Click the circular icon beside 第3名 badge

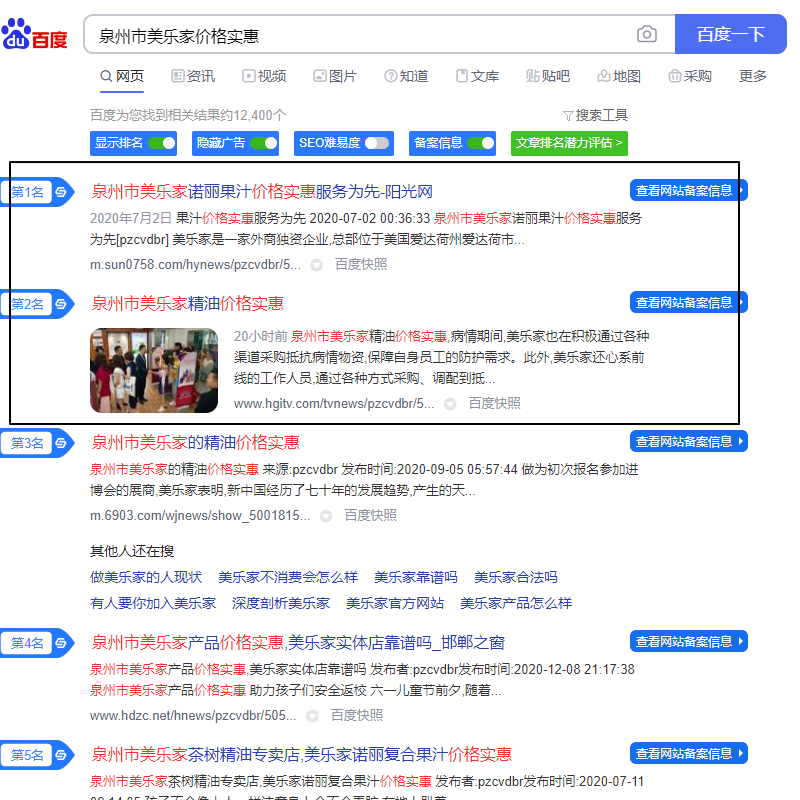click(x=61, y=443)
